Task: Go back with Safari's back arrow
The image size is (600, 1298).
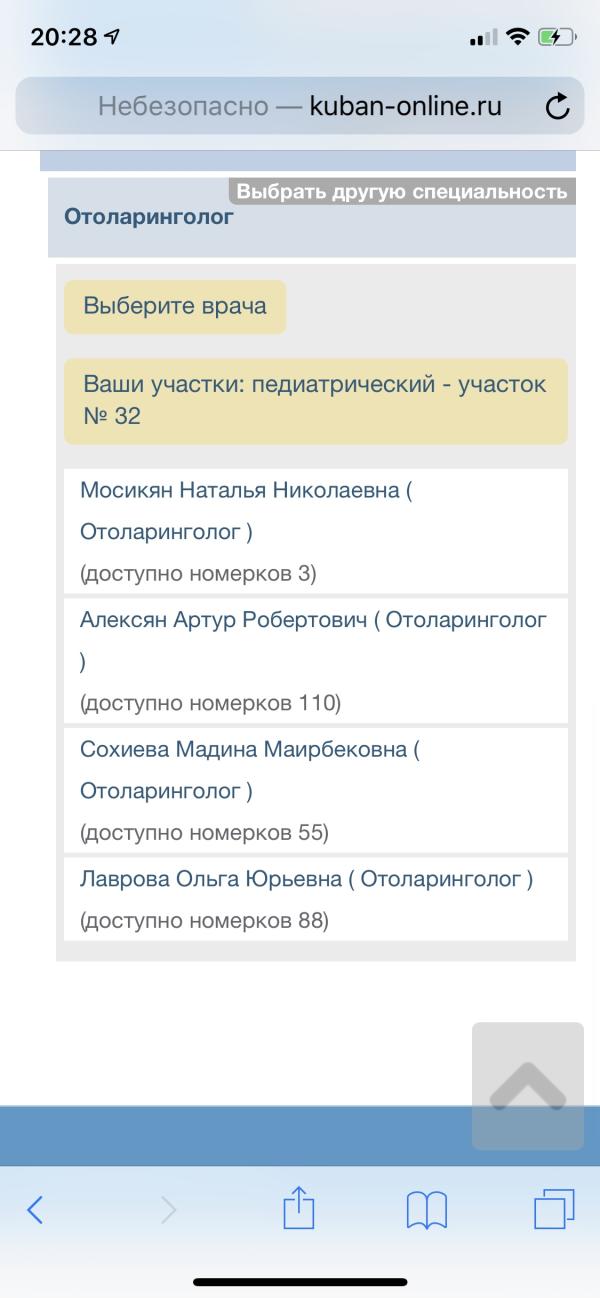Action: tap(35, 1210)
